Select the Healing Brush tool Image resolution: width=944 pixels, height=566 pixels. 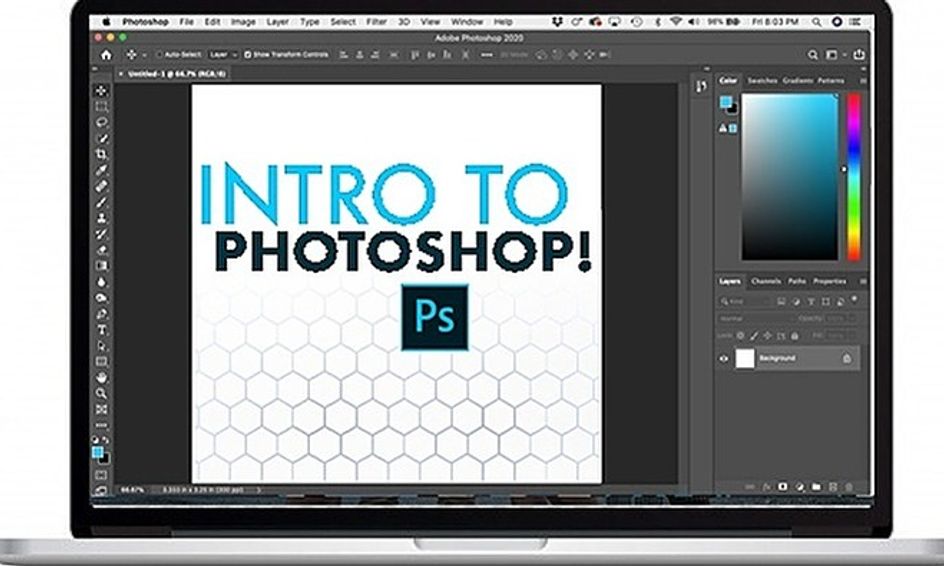pos(101,186)
